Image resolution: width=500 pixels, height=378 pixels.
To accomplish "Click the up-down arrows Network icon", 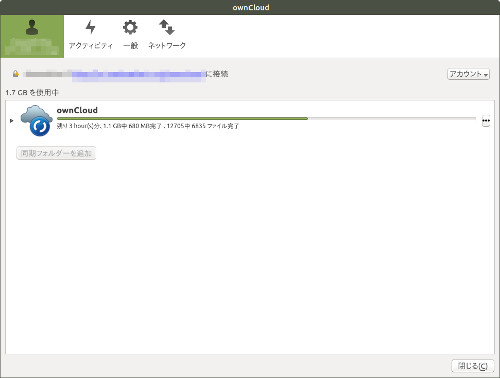I will coord(167,27).
